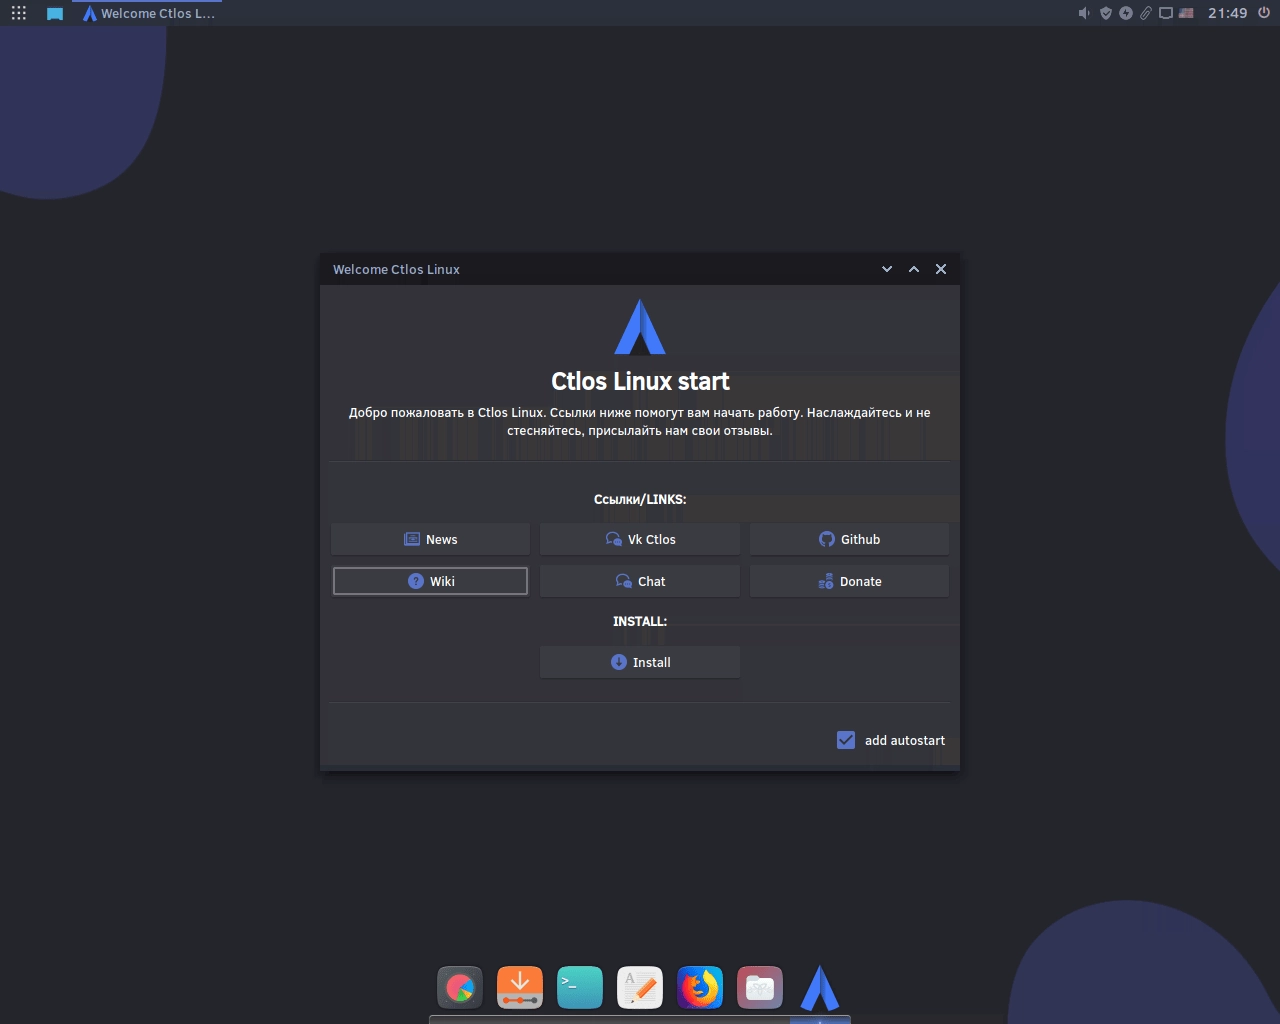Open the Chat button

click(640, 581)
